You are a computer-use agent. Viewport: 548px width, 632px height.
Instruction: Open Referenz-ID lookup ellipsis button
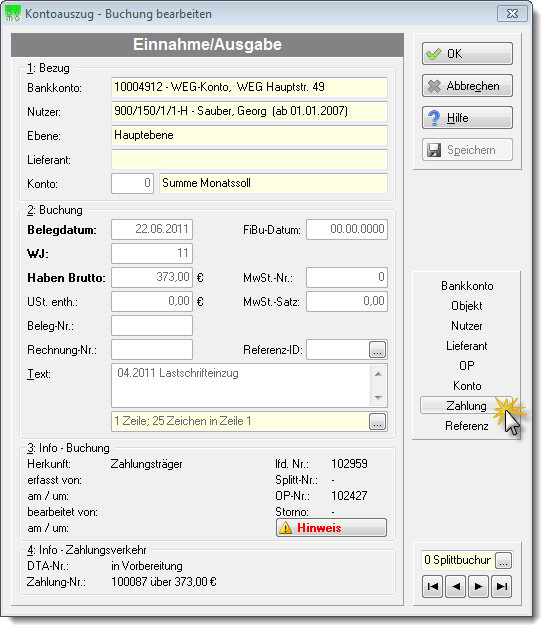(378, 350)
